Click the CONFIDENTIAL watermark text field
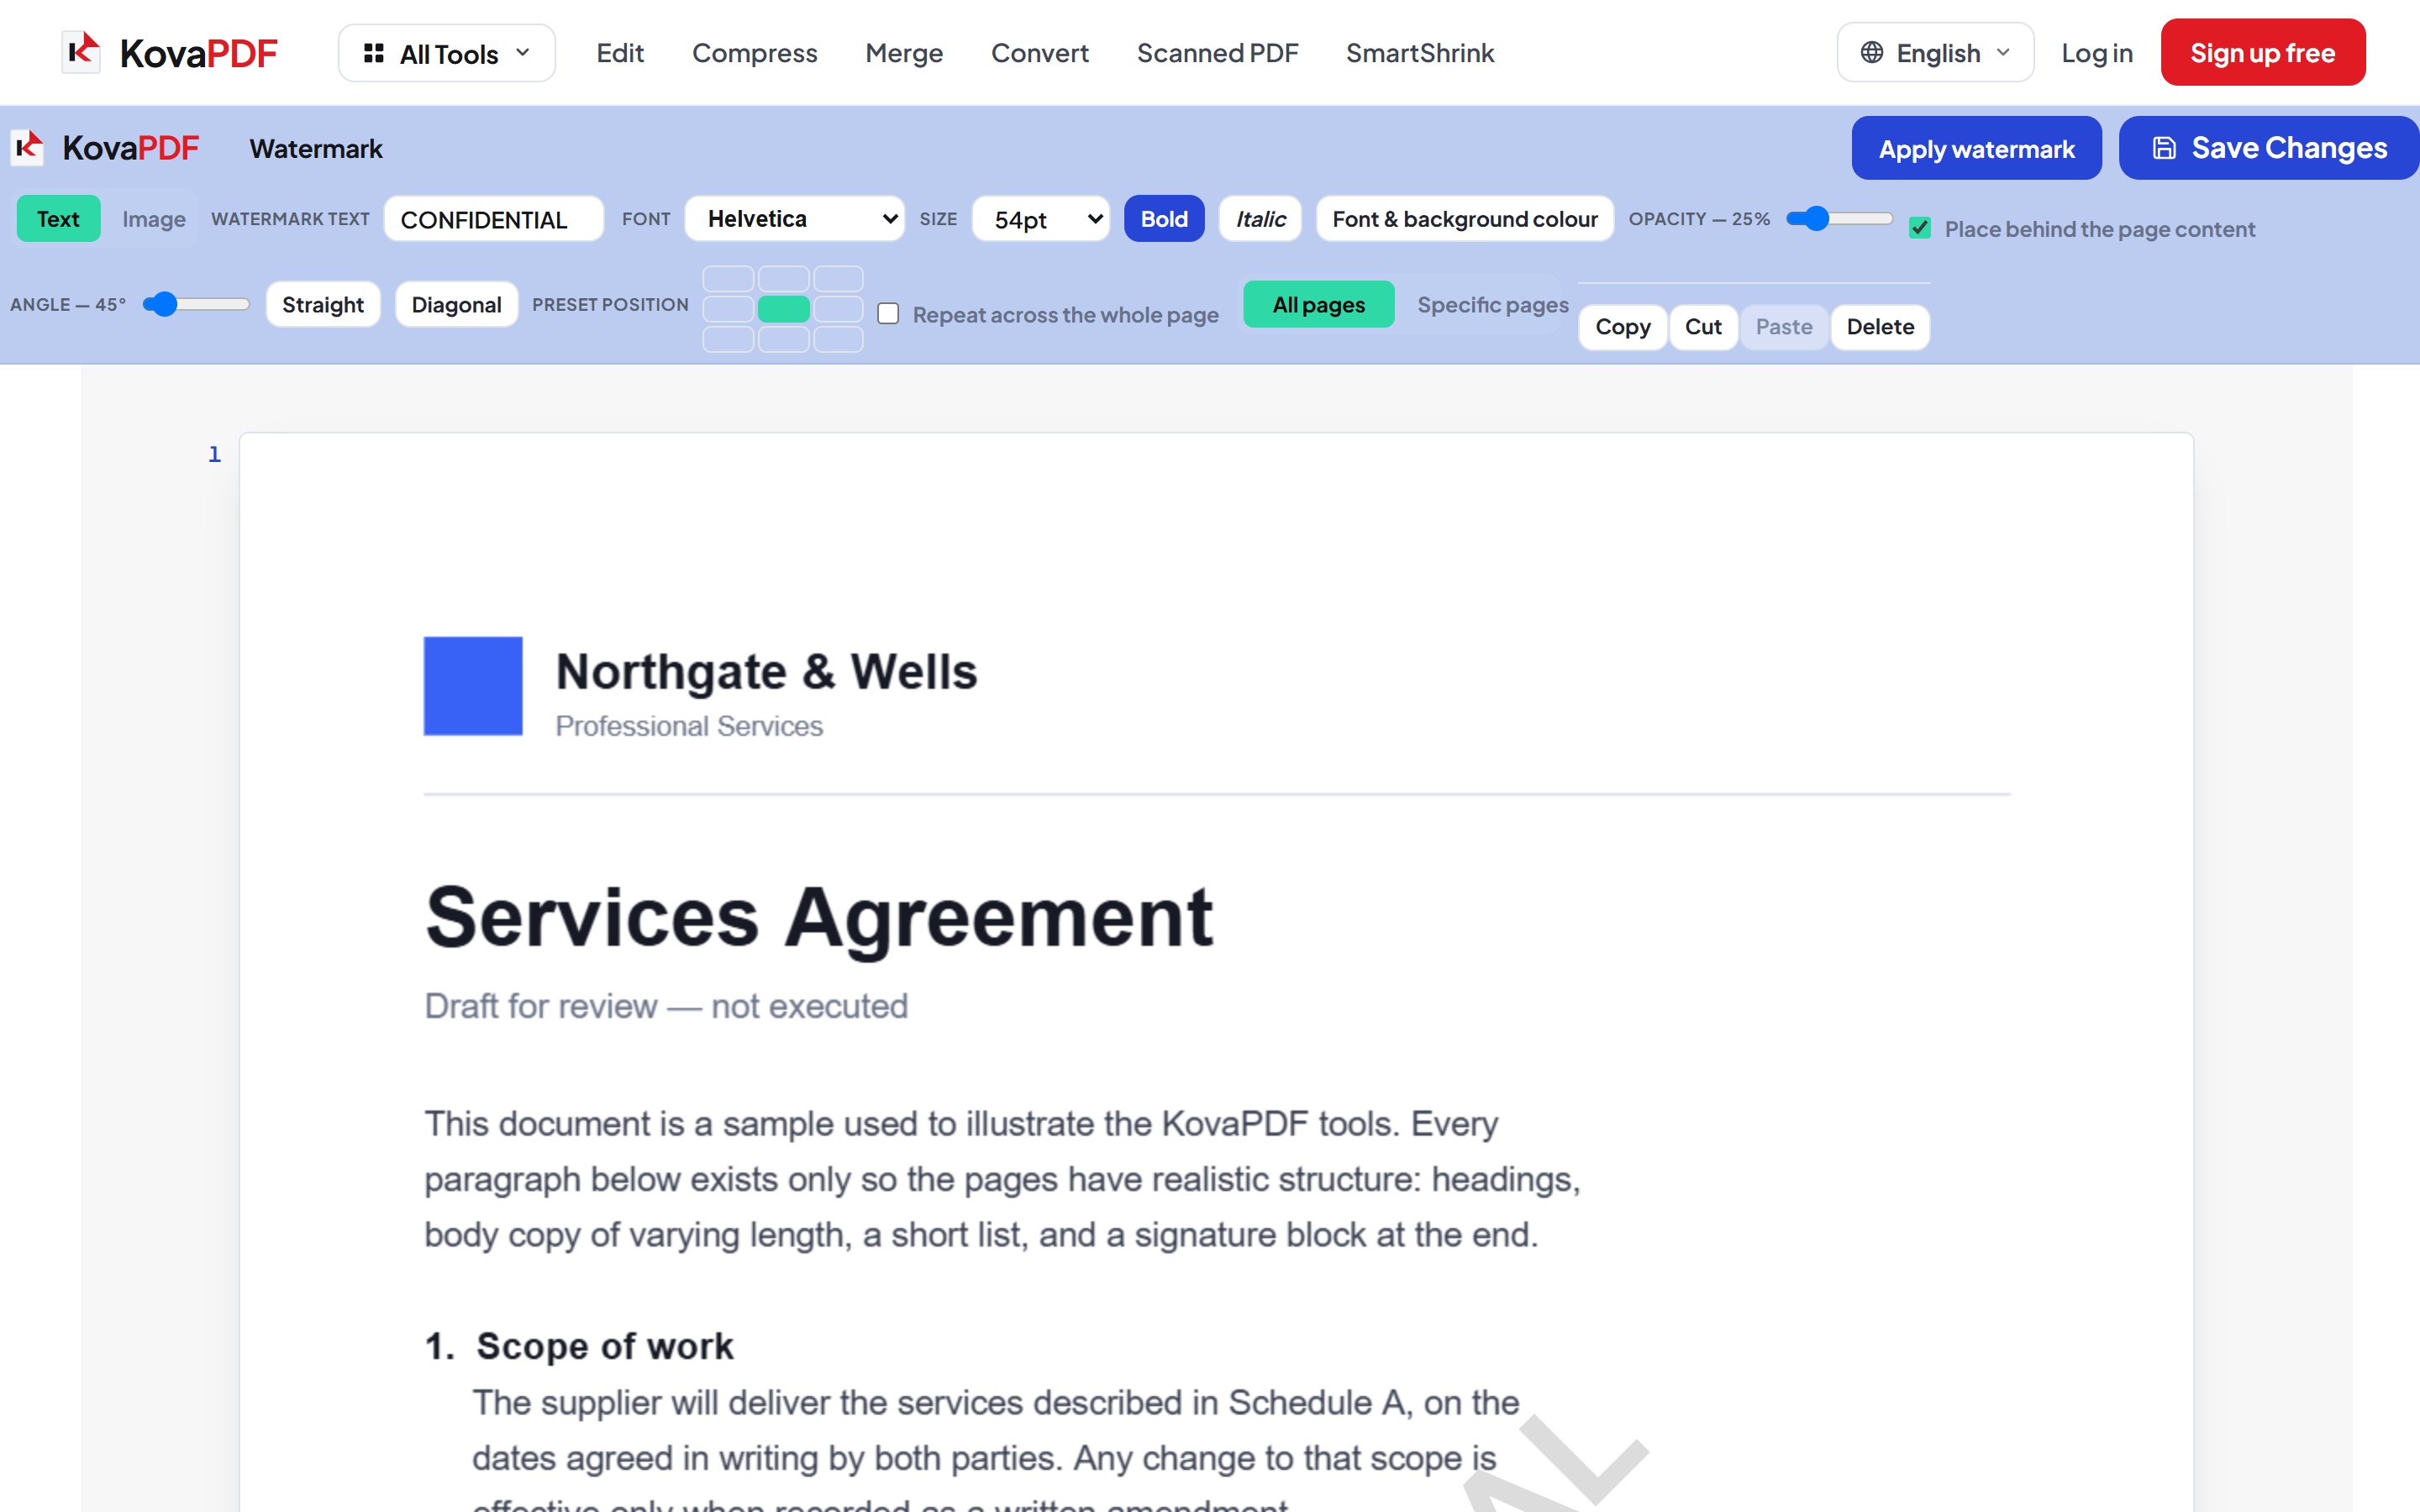This screenshot has width=2420, height=1512. click(494, 219)
